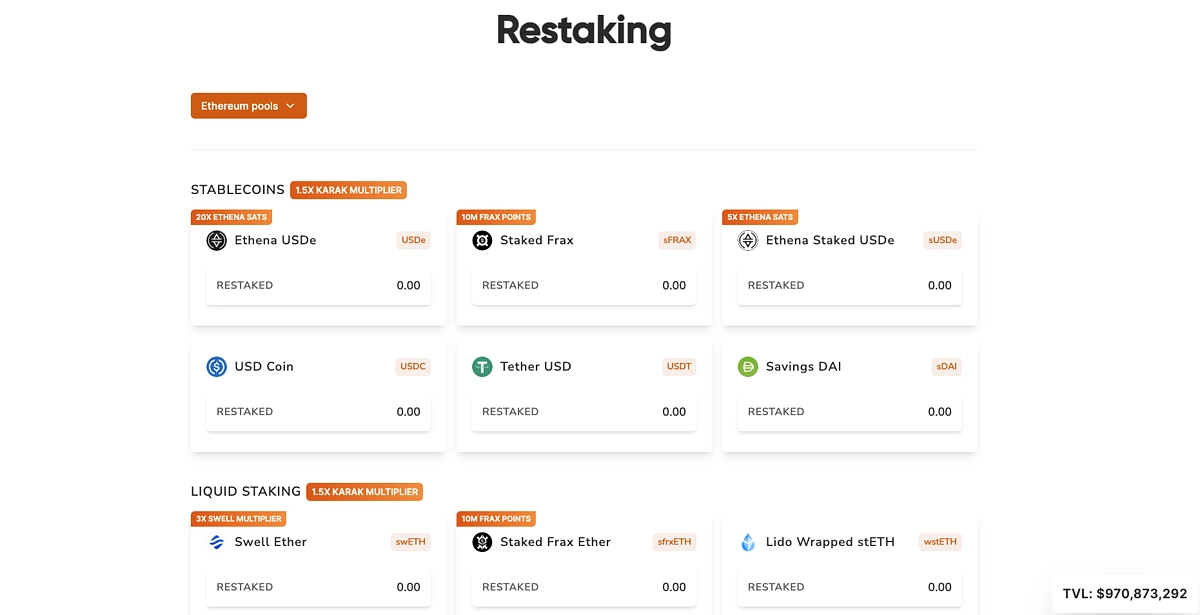Click the RESTAKED row in Tether USD card

click(x=584, y=412)
